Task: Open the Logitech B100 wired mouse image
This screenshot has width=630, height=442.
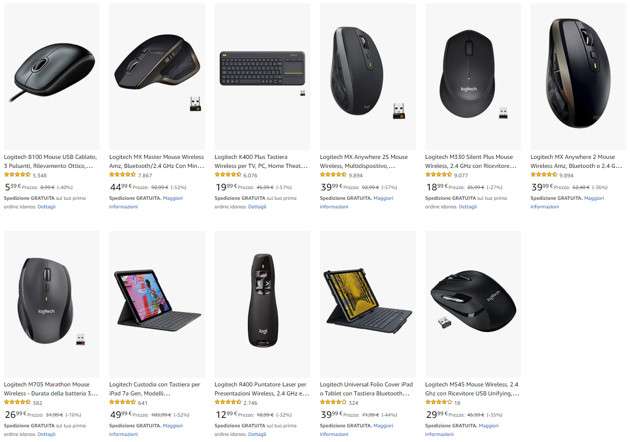Action: 52,76
